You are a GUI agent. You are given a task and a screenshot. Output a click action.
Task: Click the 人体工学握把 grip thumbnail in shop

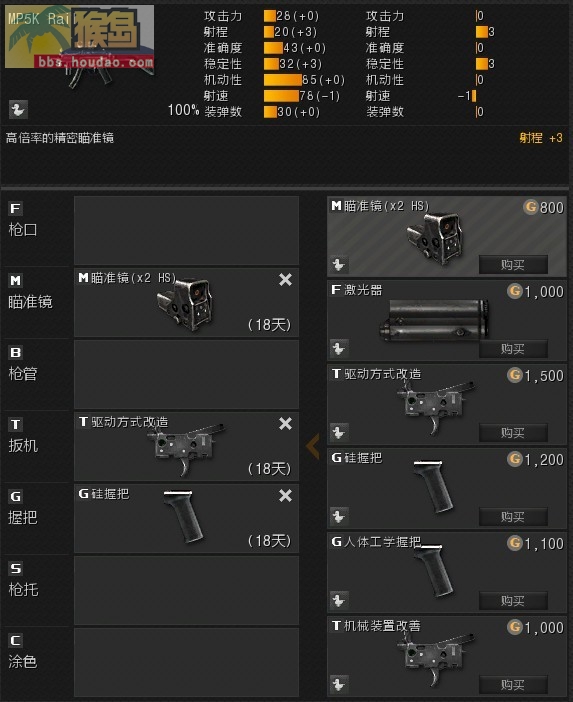pos(433,571)
